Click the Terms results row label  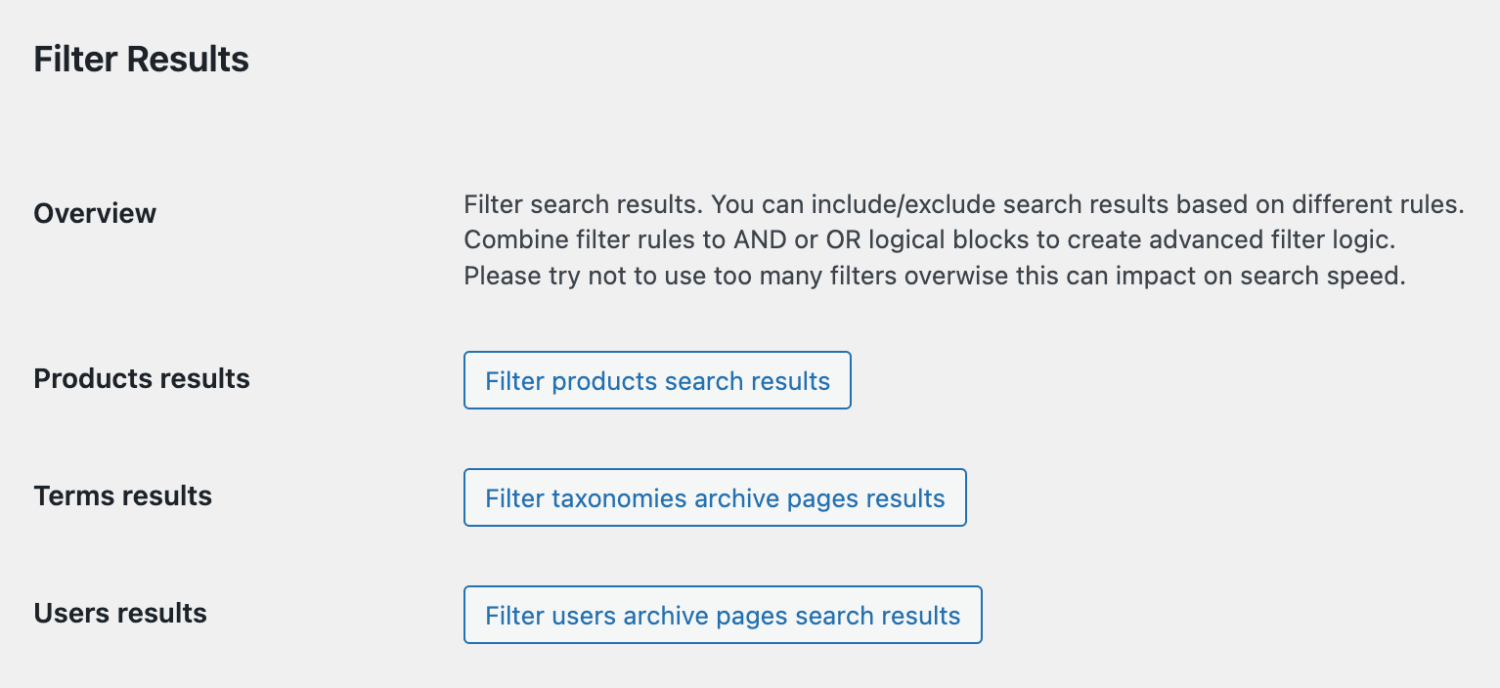(x=122, y=496)
